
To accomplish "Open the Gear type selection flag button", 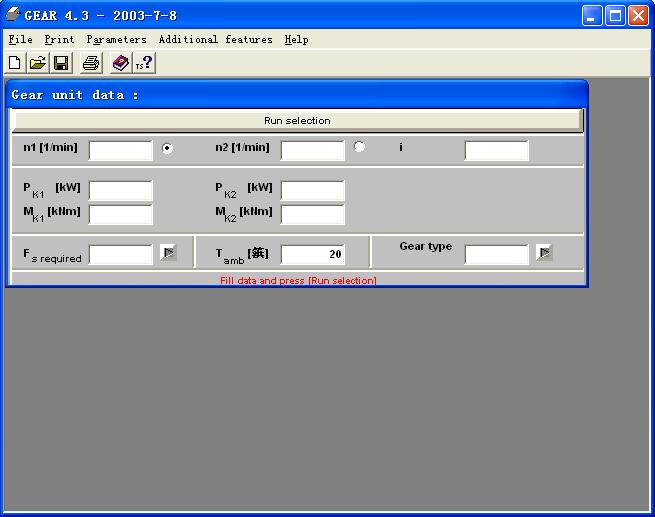I will [x=544, y=253].
